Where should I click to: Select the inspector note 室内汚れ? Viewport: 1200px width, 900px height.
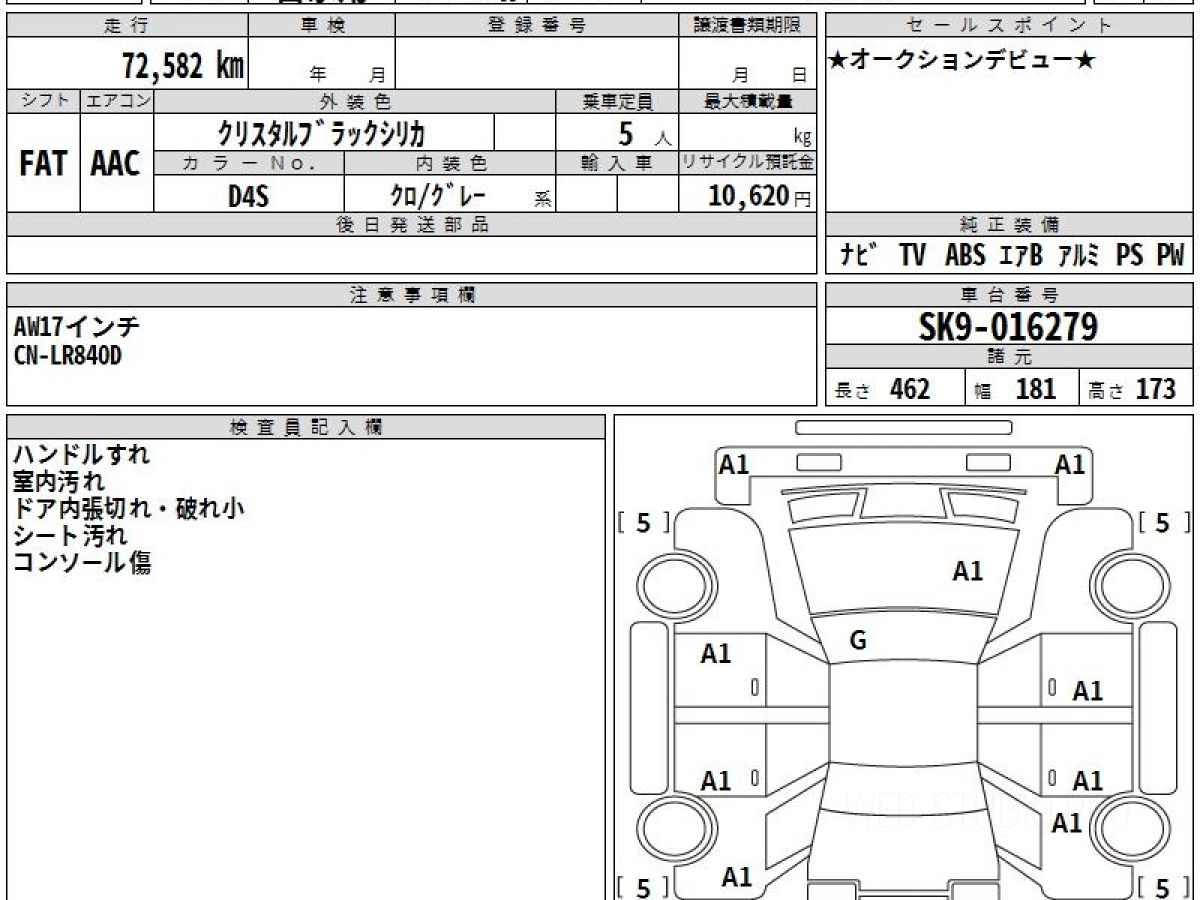tap(58, 481)
